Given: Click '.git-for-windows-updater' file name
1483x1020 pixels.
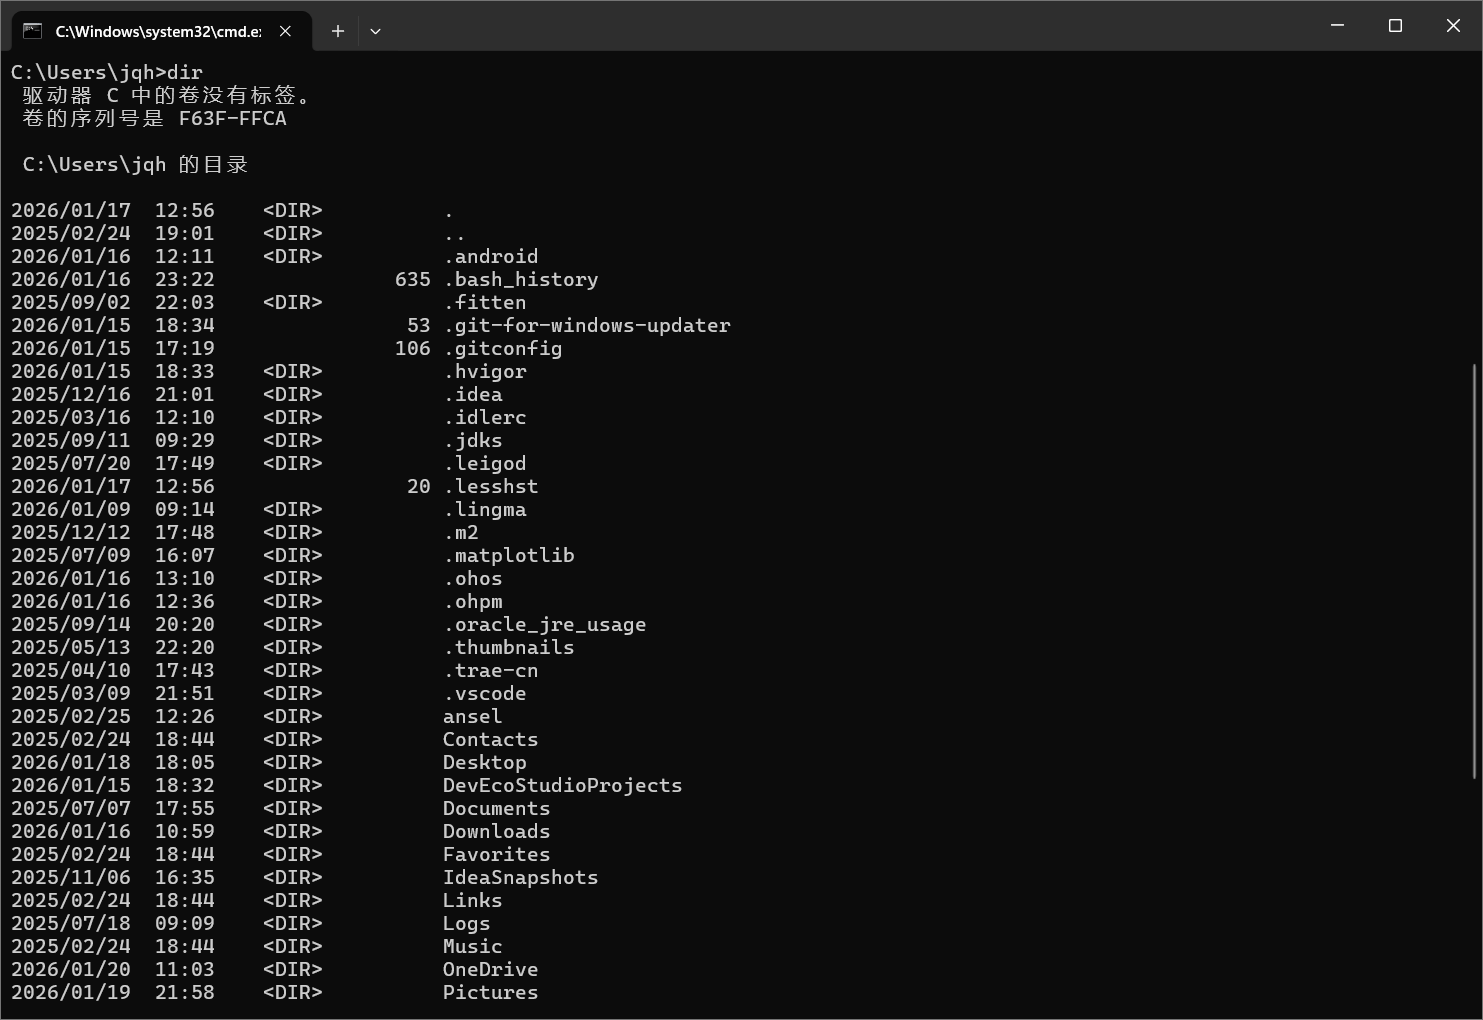Looking at the screenshot, I should pos(587,325).
